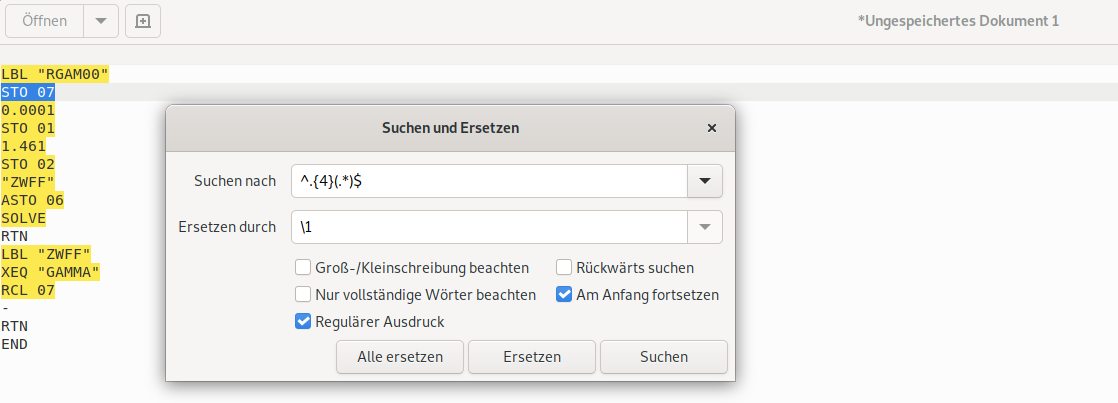Close the Suchen und Ersetzen dialog
This screenshot has width=1118, height=403.
[712, 128]
